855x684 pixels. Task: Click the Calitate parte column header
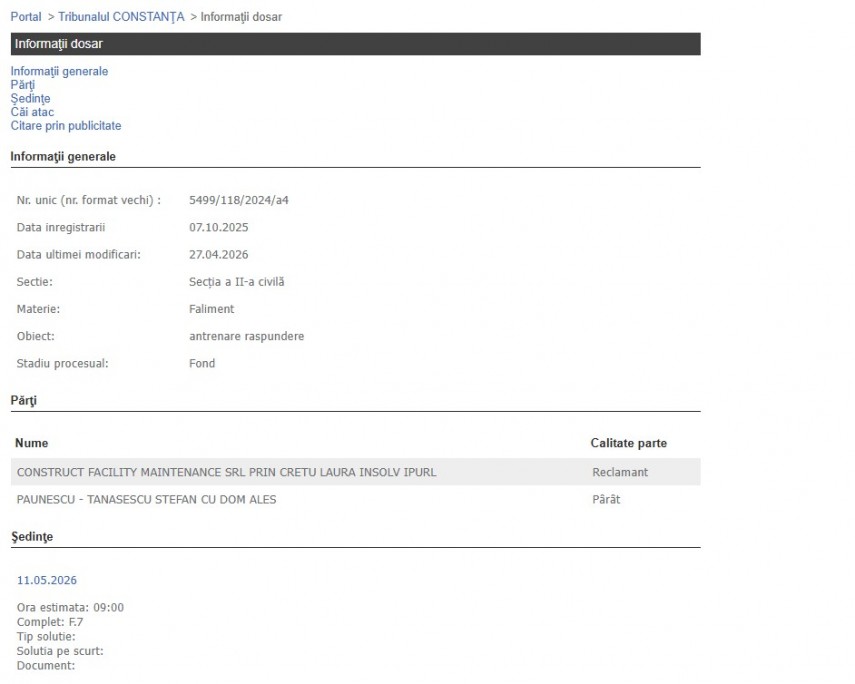tap(628, 443)
